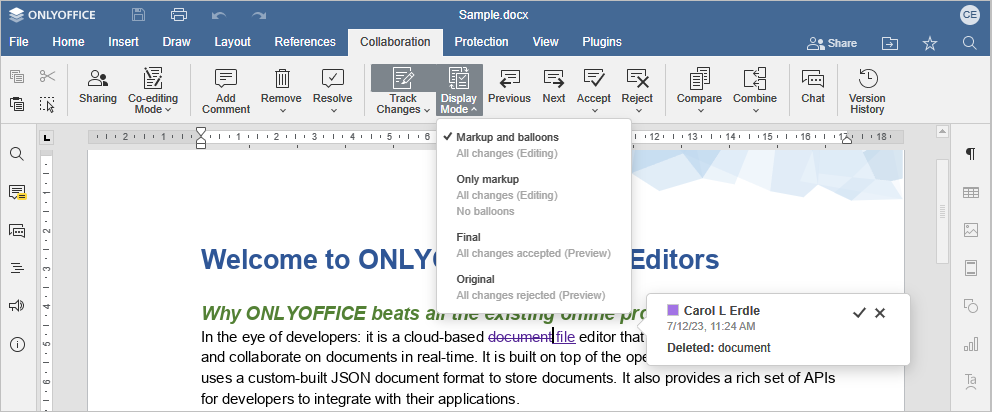Click the search magnifier in header
The height and width of the screenshot is (412, 992).
[x=969, y=43]
